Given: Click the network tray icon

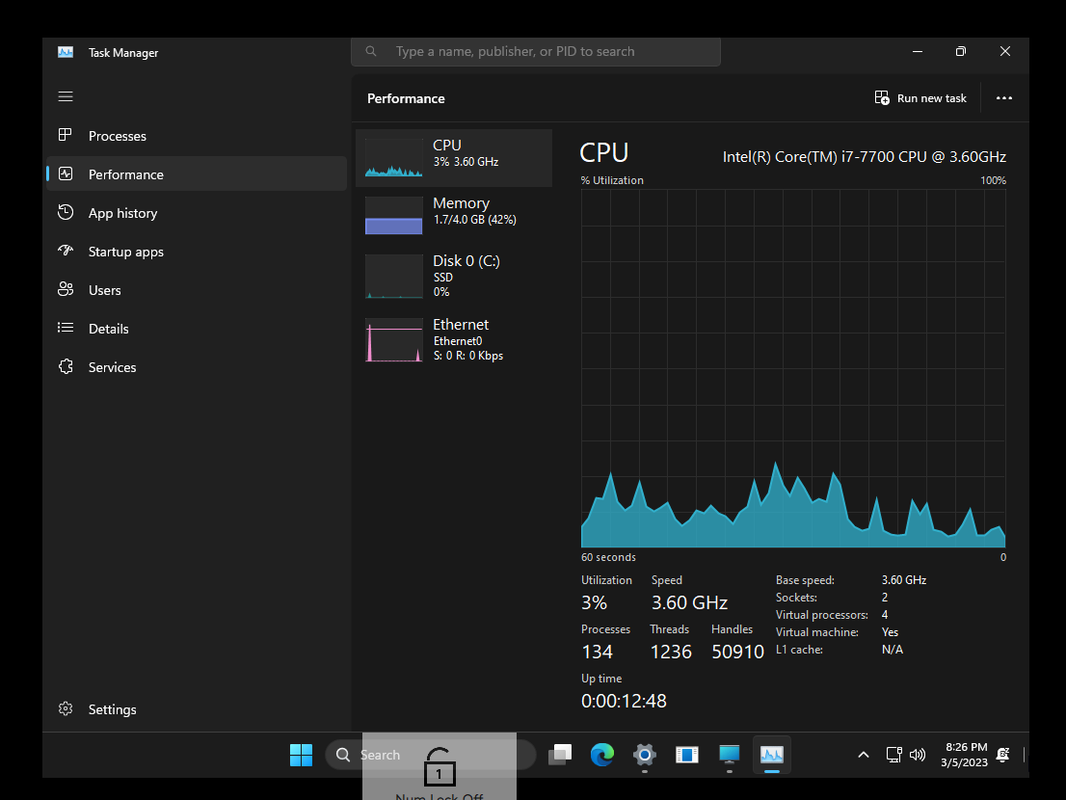Looking at the screenshot, I should point(894,755).
